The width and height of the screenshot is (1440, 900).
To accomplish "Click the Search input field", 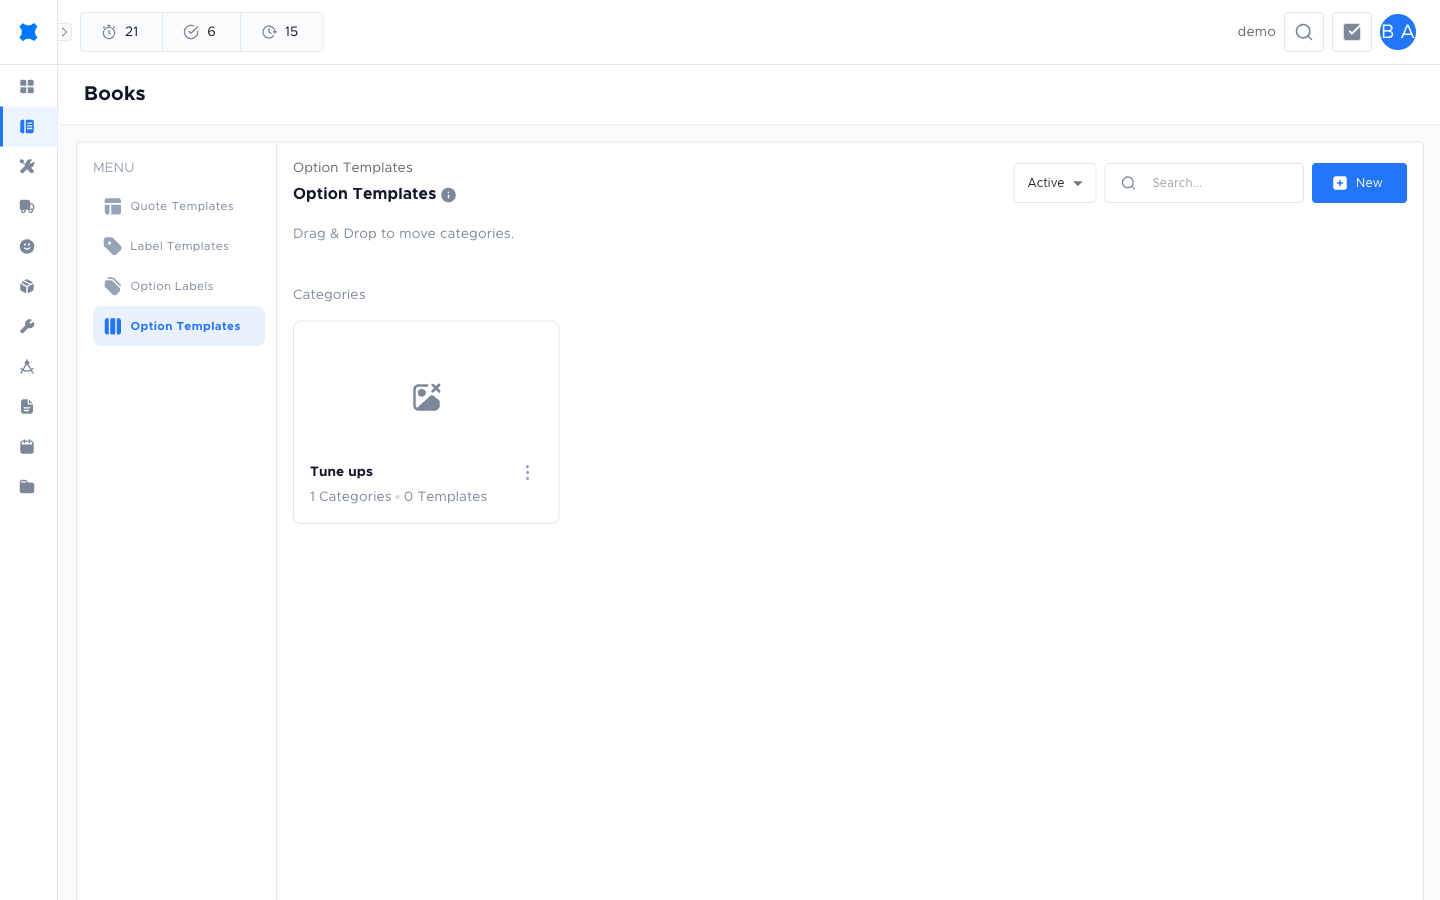I will point(1204,183).
